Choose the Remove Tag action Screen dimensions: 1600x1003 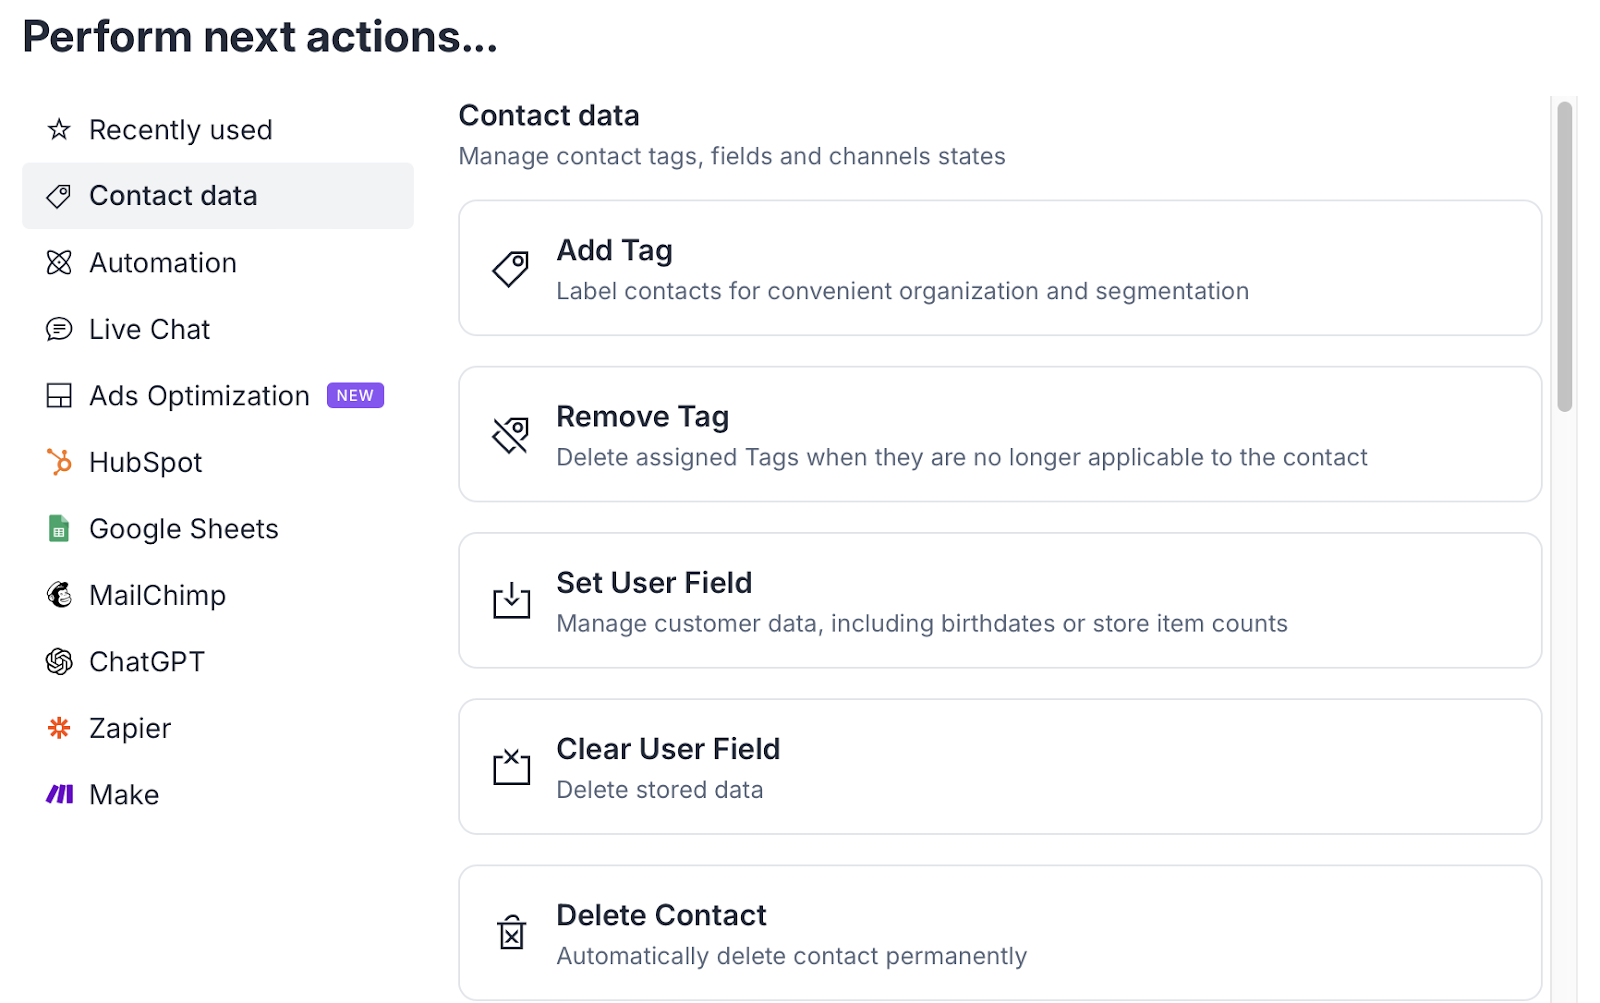(999, 434)
